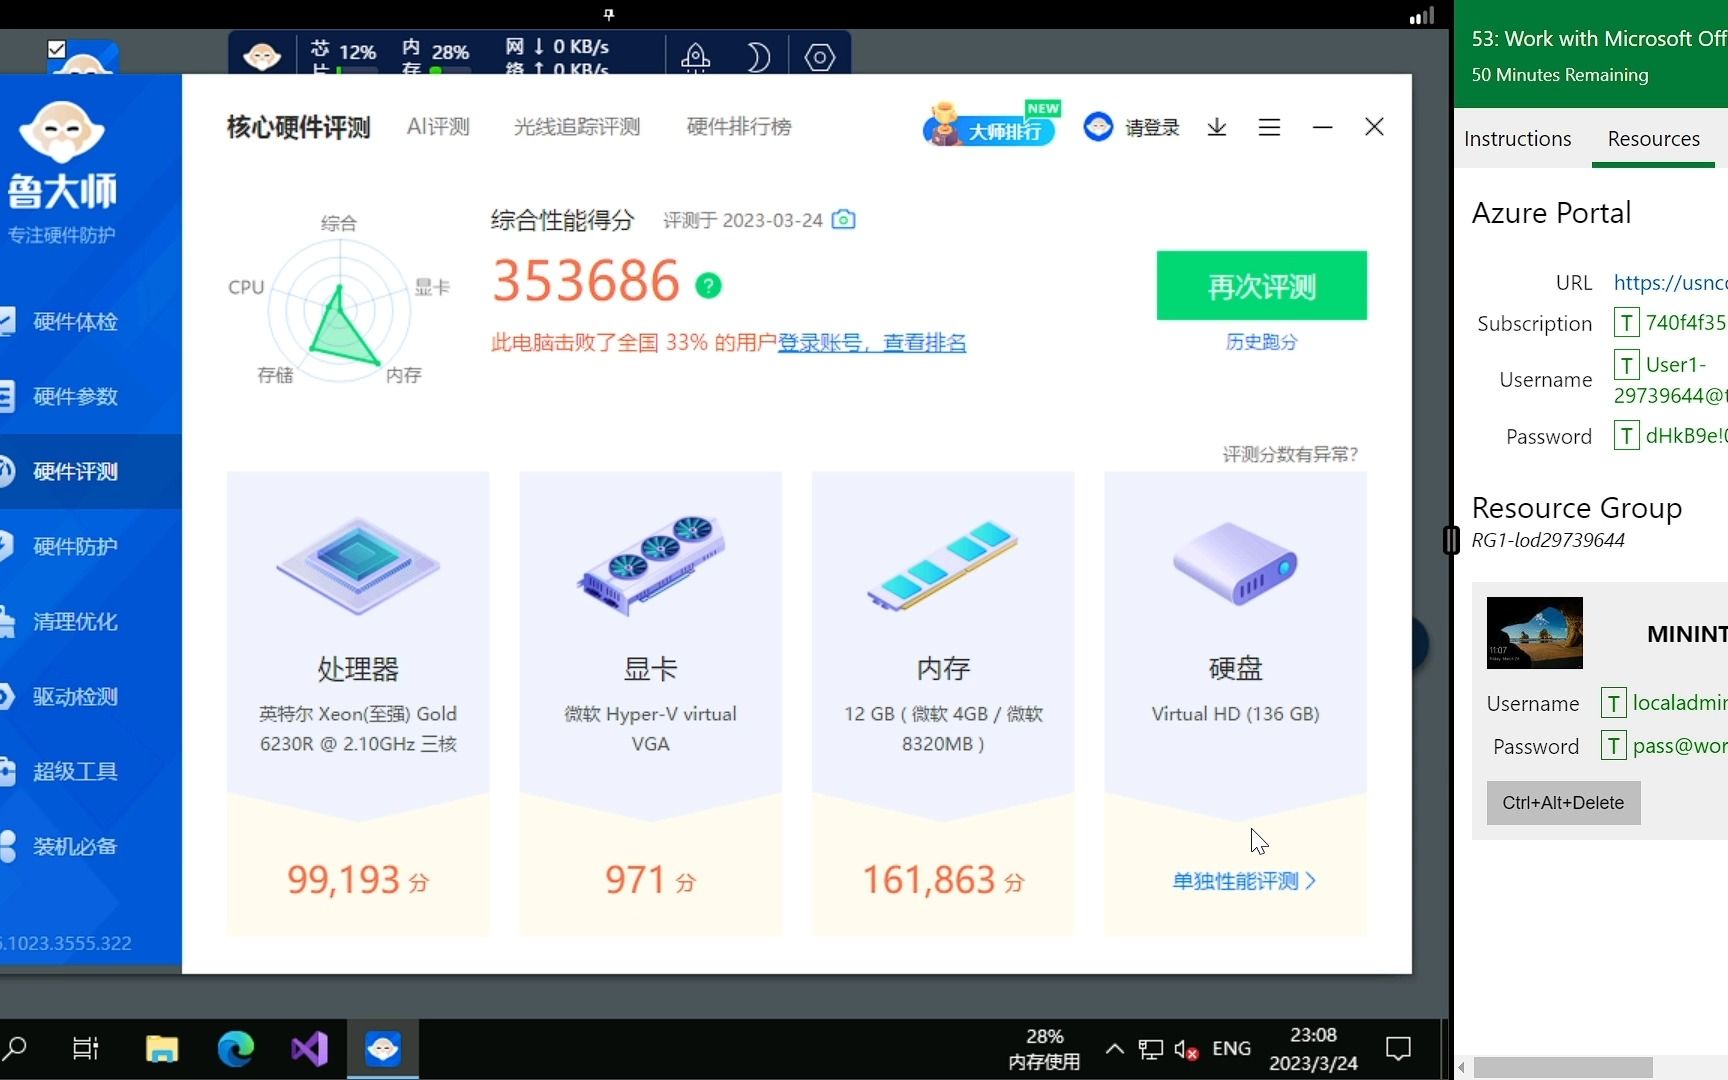Viewport: 1728px width, 1080px height.
Task: Click the hexagon settings icon in floating bar
Action: (820, 57)
